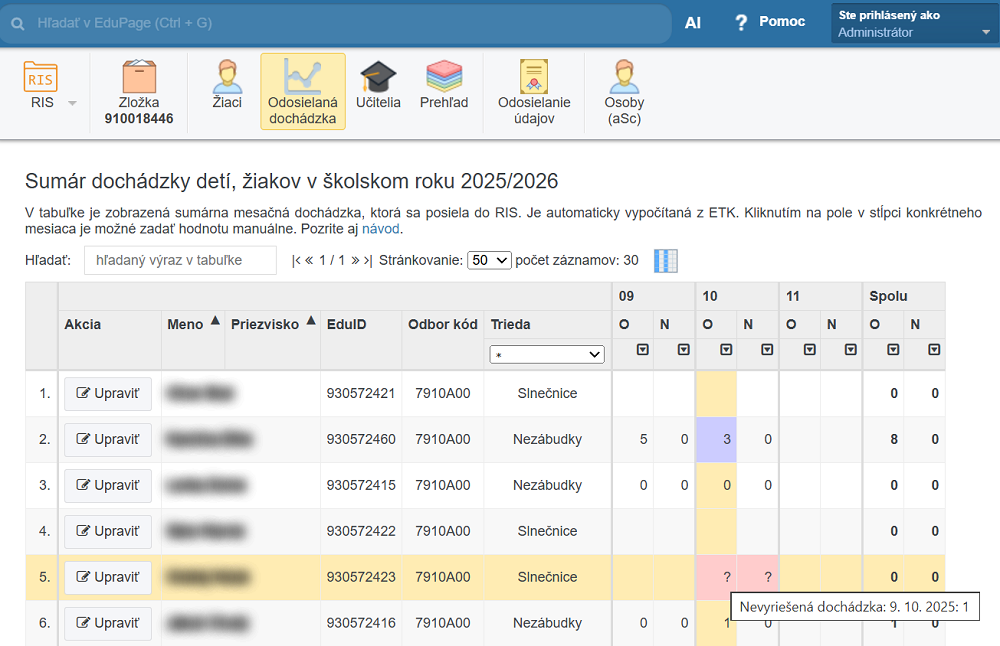This screenshot has height=646, width=1000.
Task: Open Osoby (aSc) person icon
Action: pos(624,78)
